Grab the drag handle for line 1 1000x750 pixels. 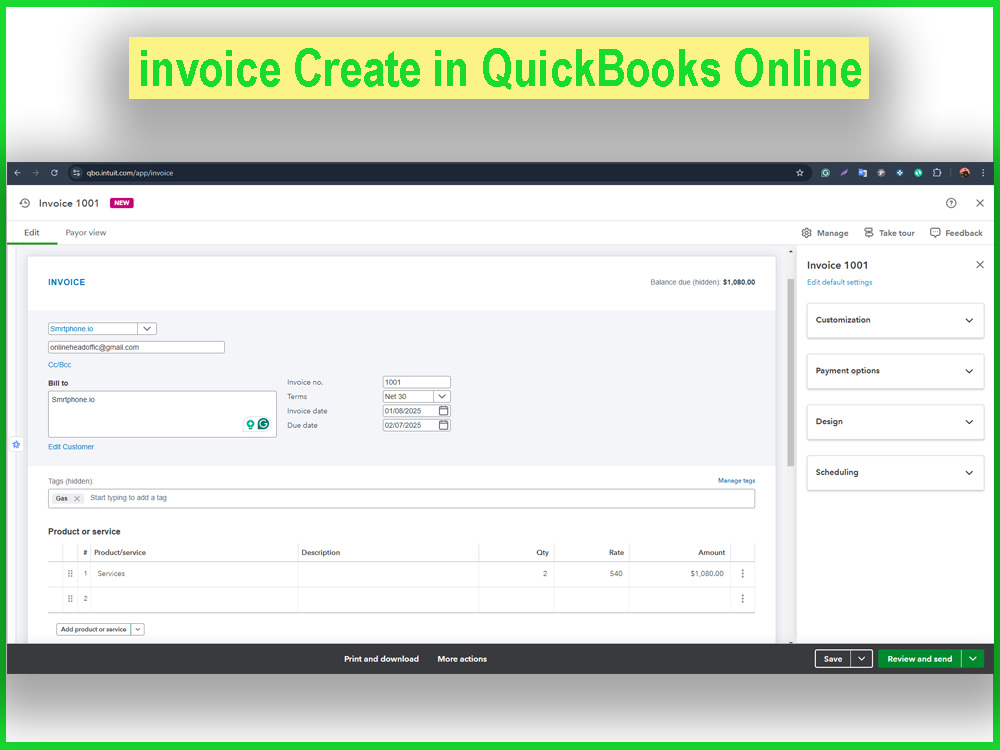[70, 573]
